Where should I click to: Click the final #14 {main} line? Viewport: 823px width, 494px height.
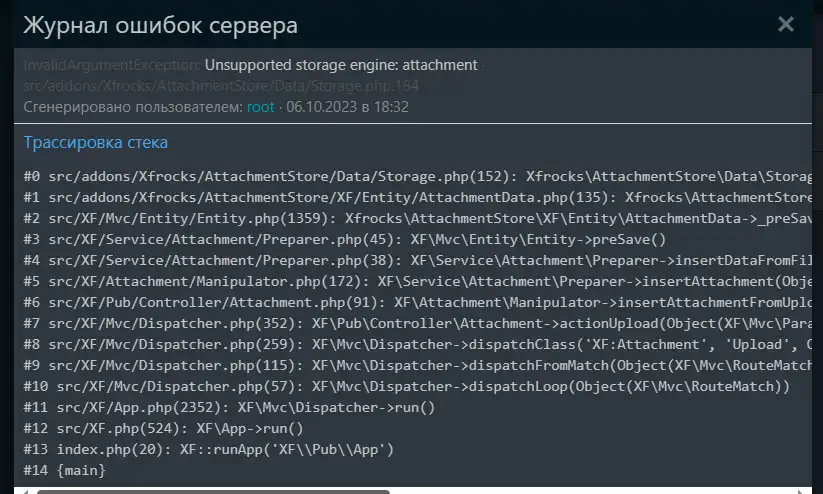click(65, 470)
